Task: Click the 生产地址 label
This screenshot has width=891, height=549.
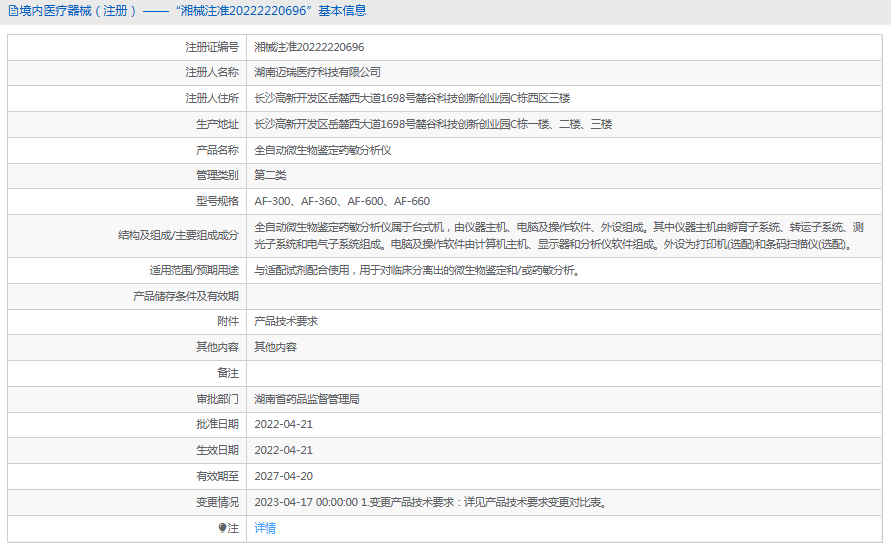Action: 218,124
